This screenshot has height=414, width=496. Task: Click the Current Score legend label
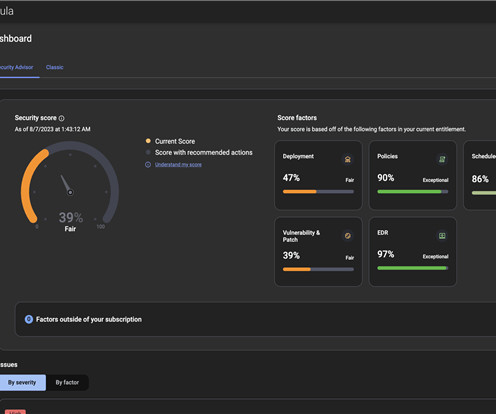(175, 141)
